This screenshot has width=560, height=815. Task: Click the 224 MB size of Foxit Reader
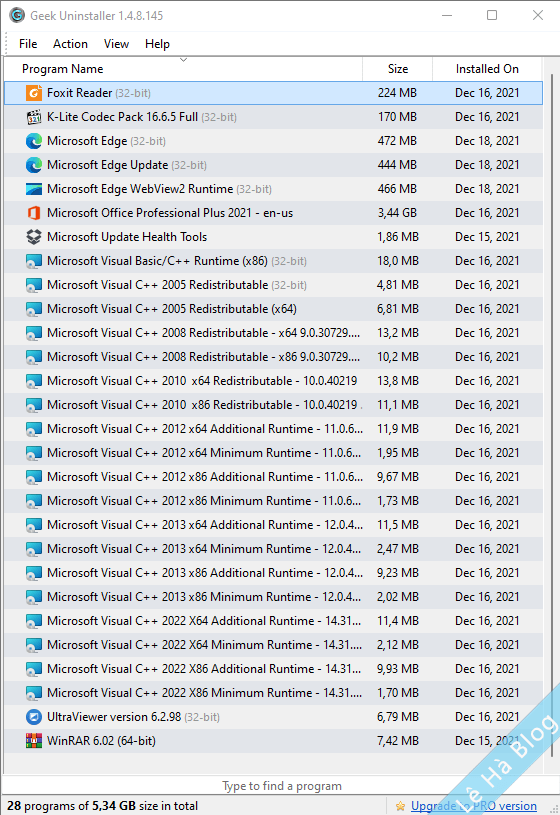397,93
